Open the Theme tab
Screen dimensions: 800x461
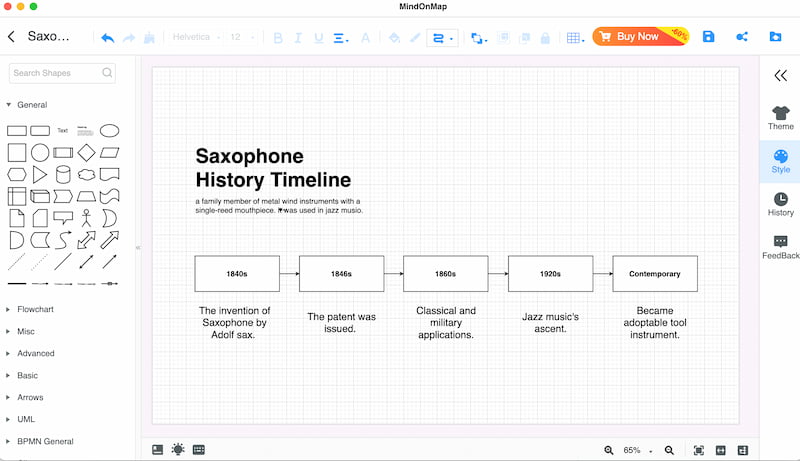pos(781,118)
